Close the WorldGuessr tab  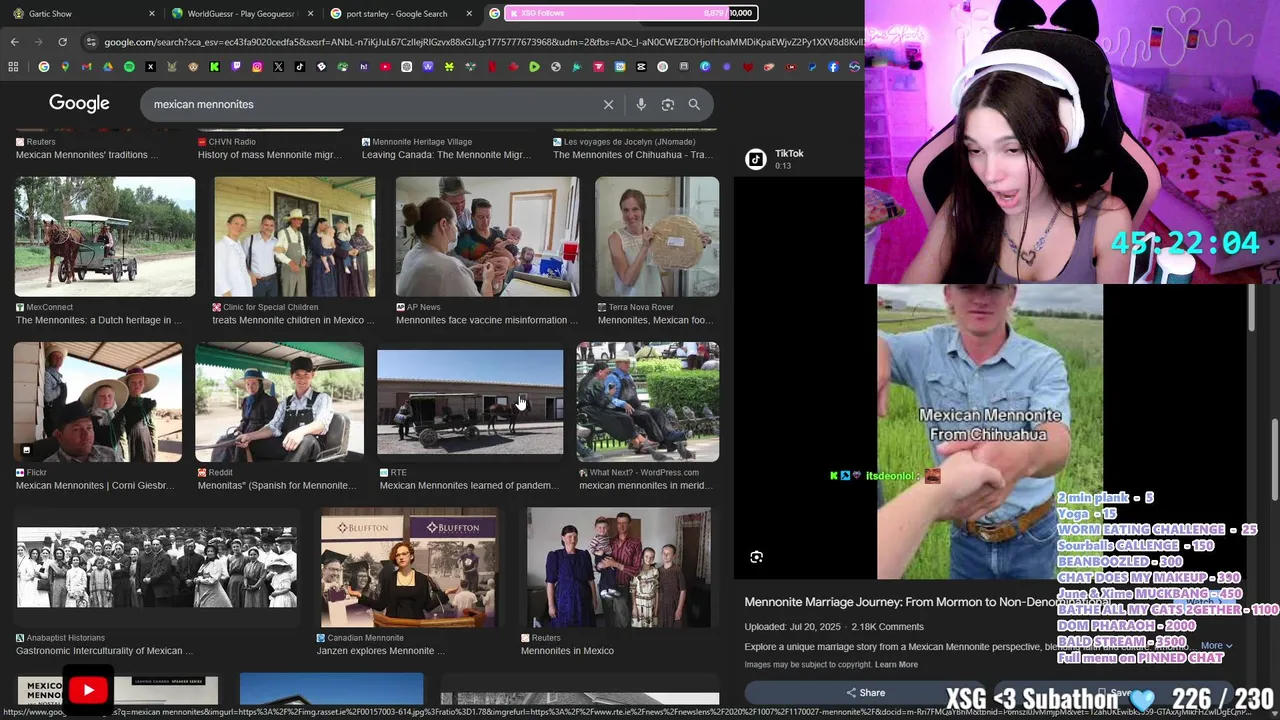[310, 14]
